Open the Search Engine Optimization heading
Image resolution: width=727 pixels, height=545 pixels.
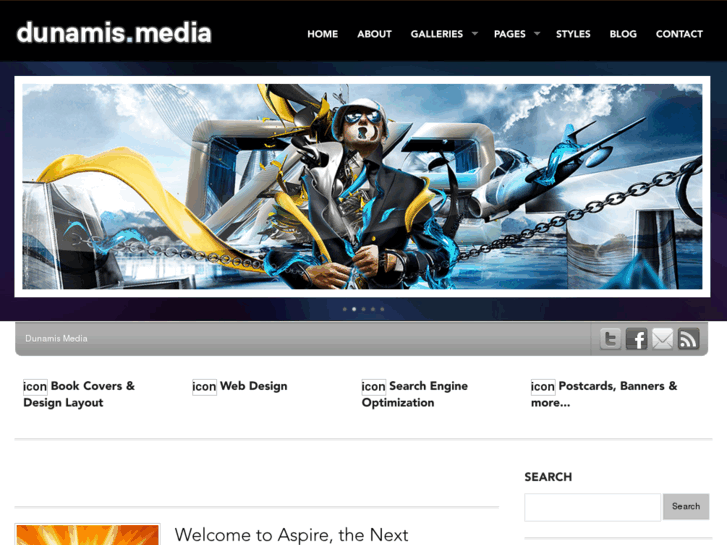tap(415, 394)
